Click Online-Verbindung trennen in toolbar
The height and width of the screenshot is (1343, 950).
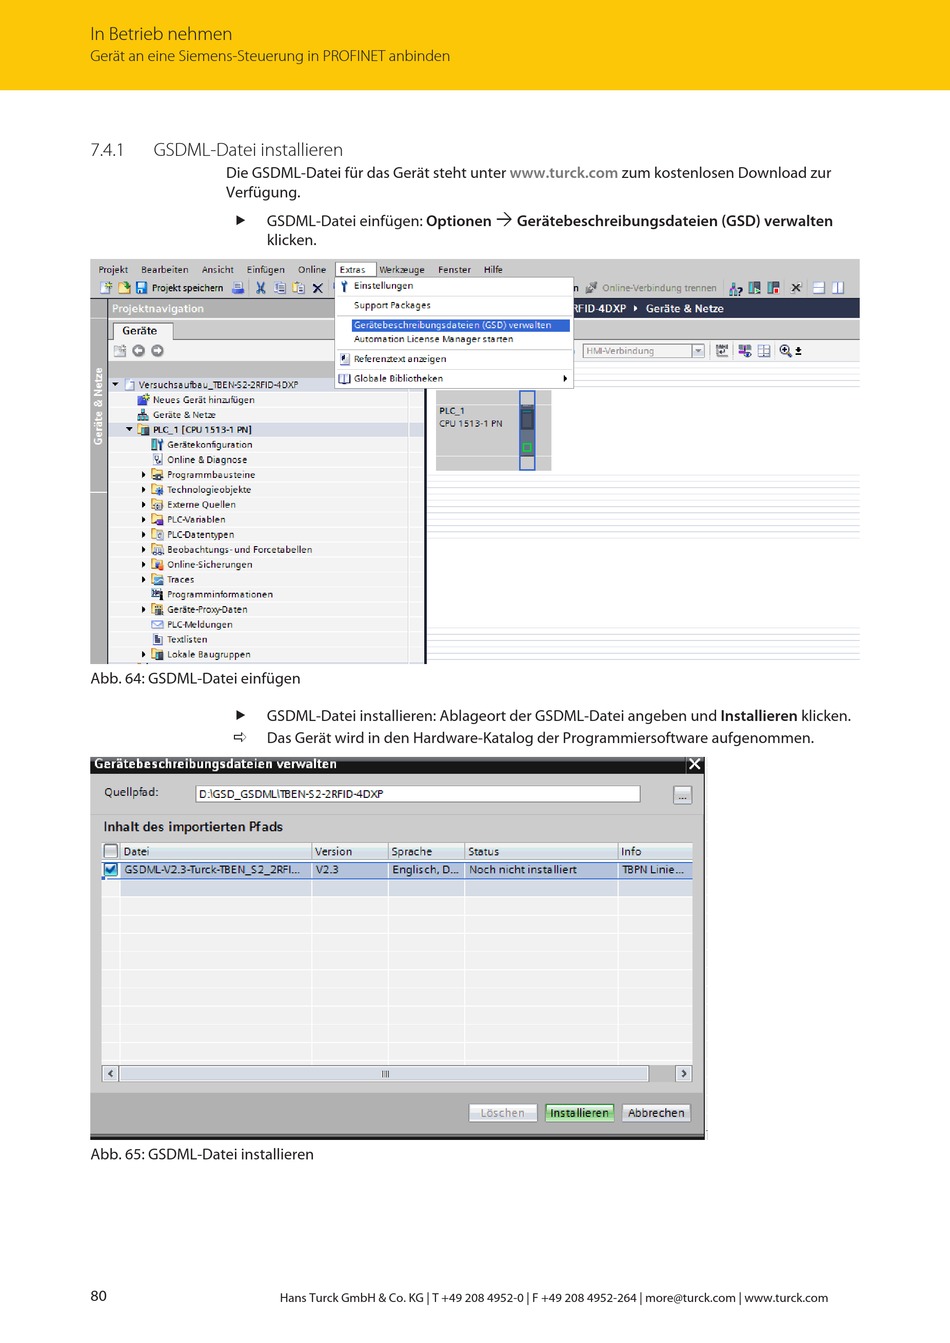pos(651,288)
